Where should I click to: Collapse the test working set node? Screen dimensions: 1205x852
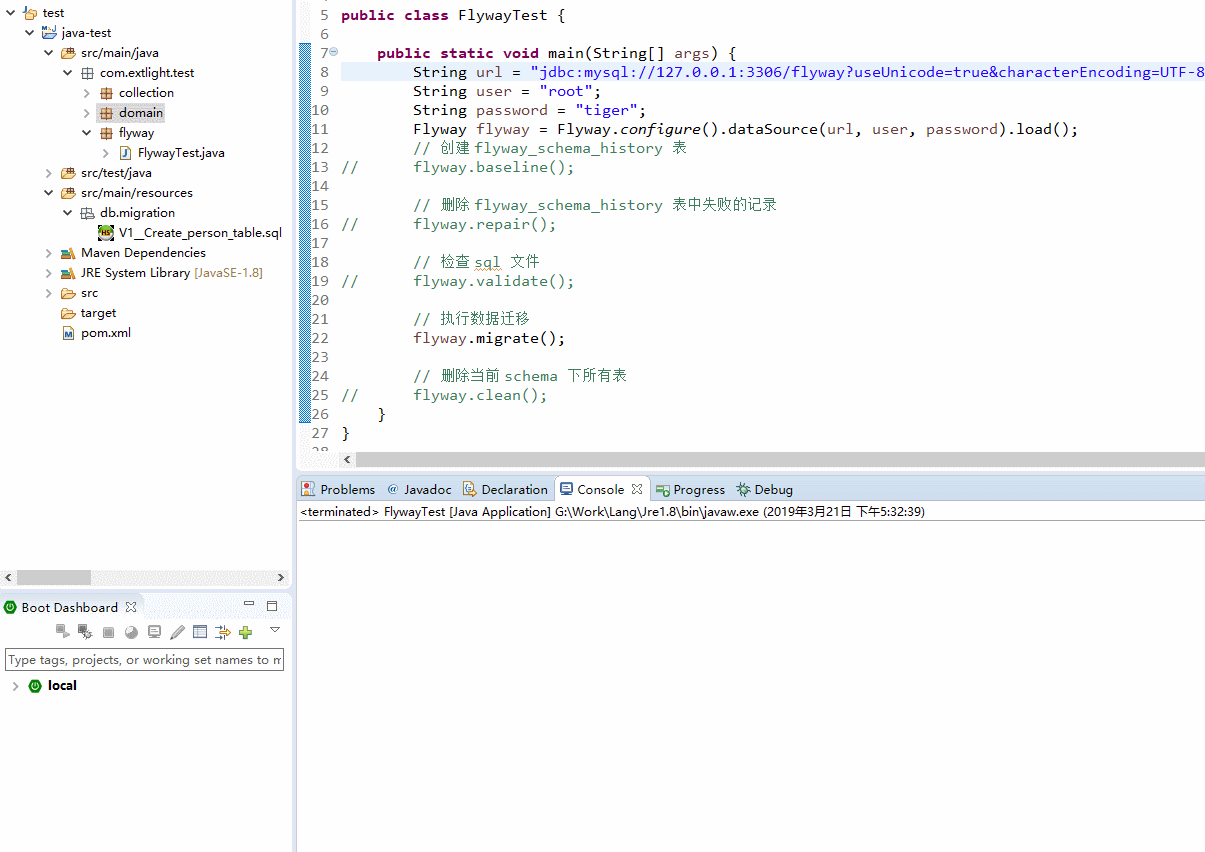(x=11, y=13)
